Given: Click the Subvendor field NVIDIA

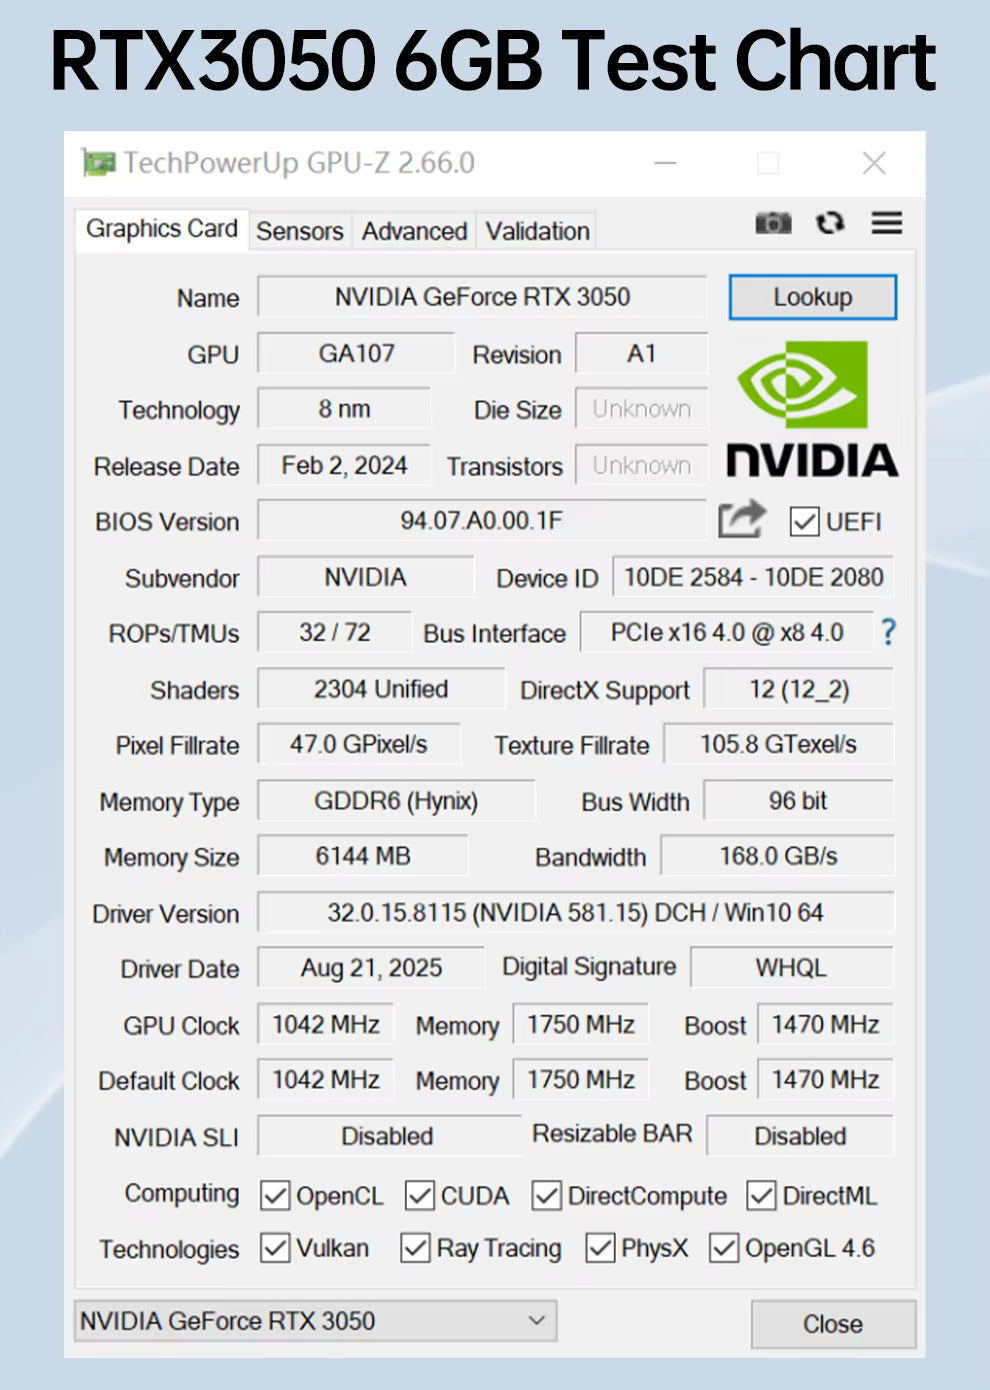Looking at the screenshot, I should point(365,577).
